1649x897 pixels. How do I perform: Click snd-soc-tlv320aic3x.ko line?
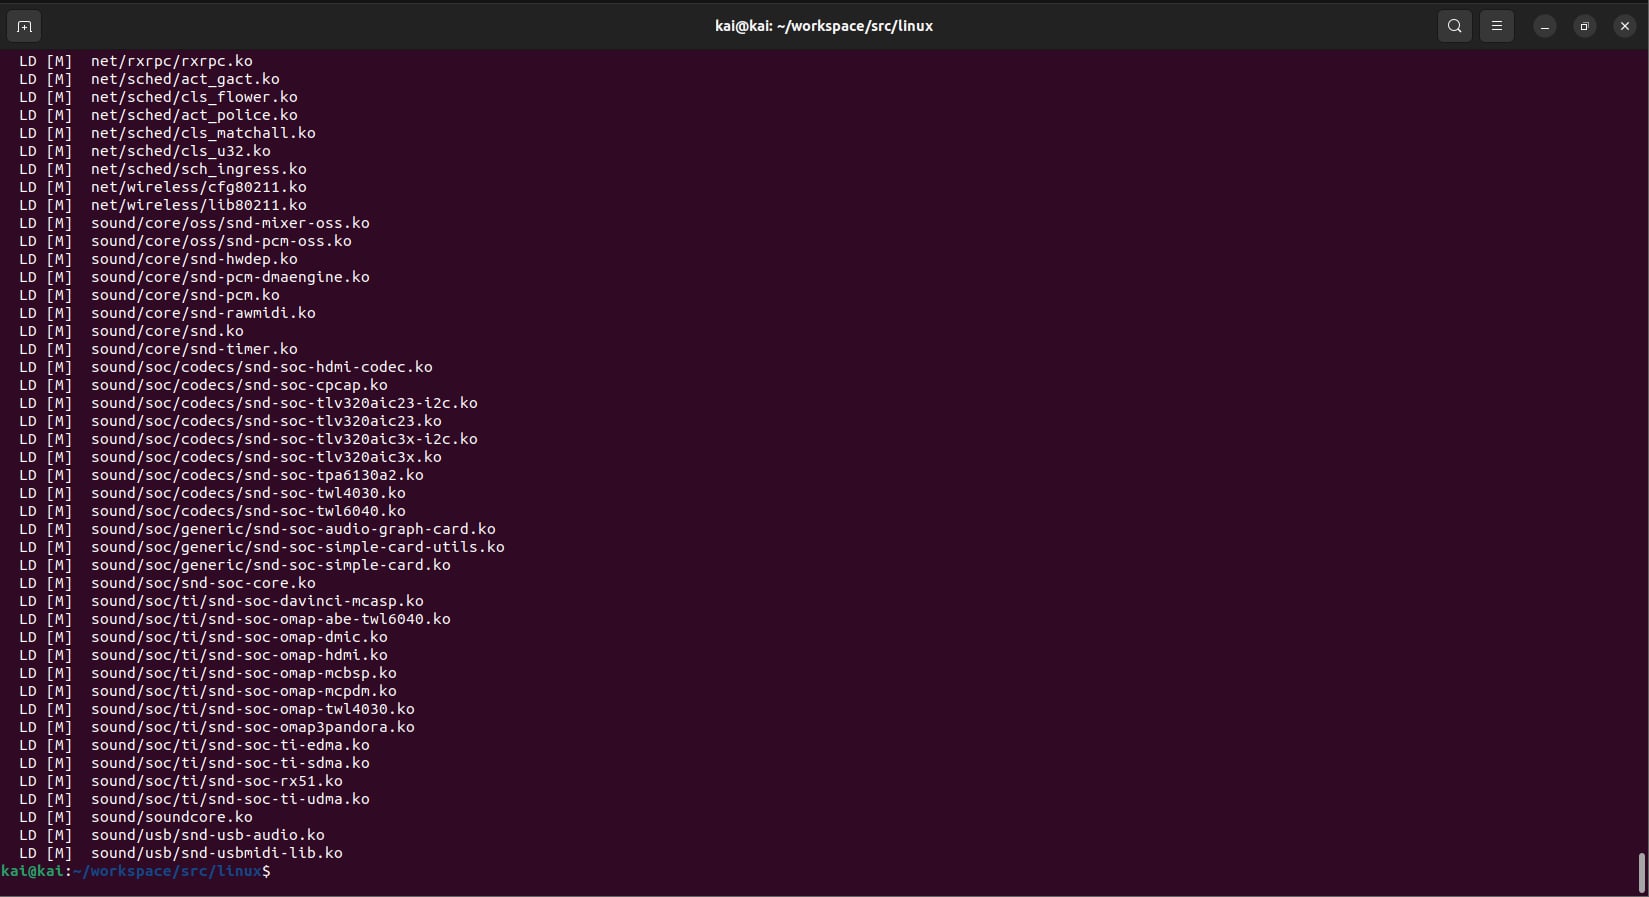(x=230, y=457)
